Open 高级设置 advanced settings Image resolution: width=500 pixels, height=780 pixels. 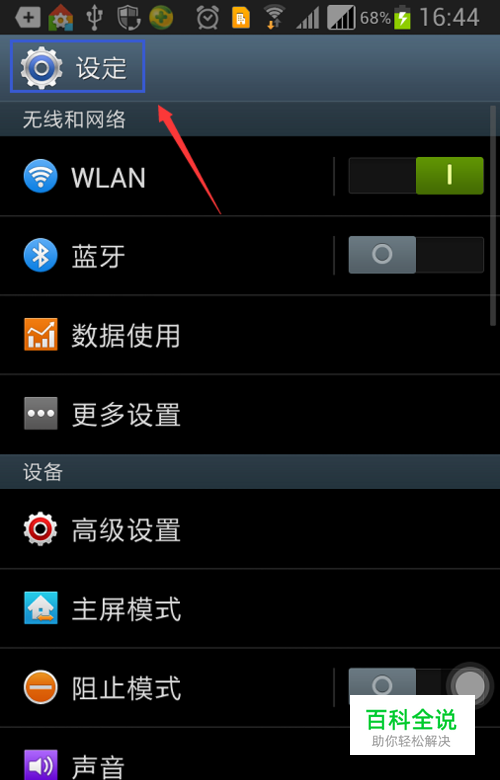click(x=250, y=529)
